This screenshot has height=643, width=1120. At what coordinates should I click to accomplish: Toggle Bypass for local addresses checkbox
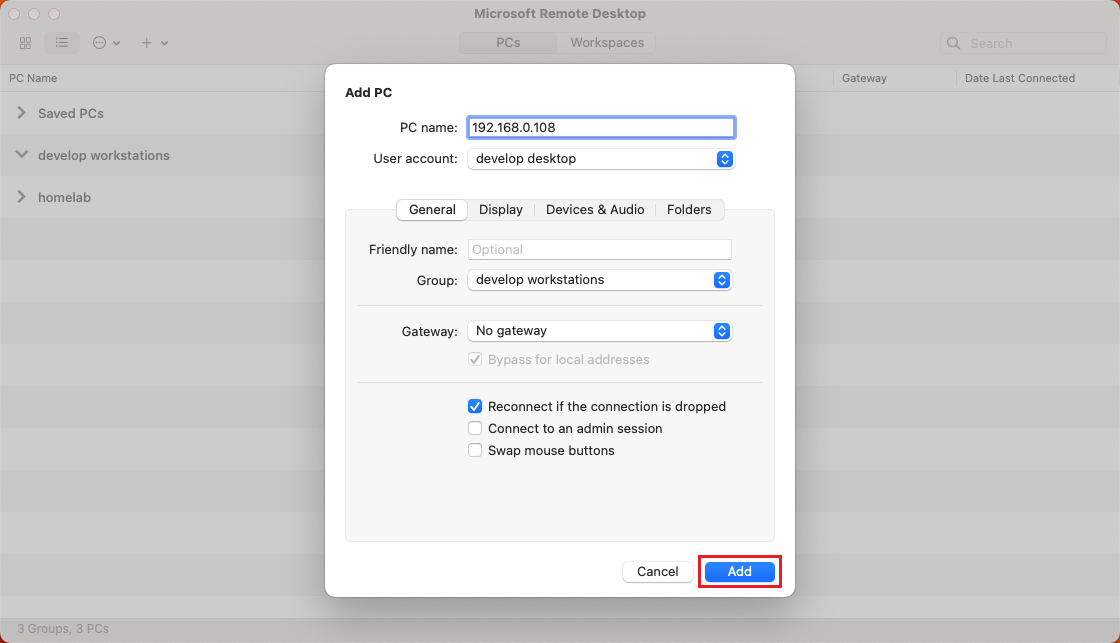click(x=475, y=359)
